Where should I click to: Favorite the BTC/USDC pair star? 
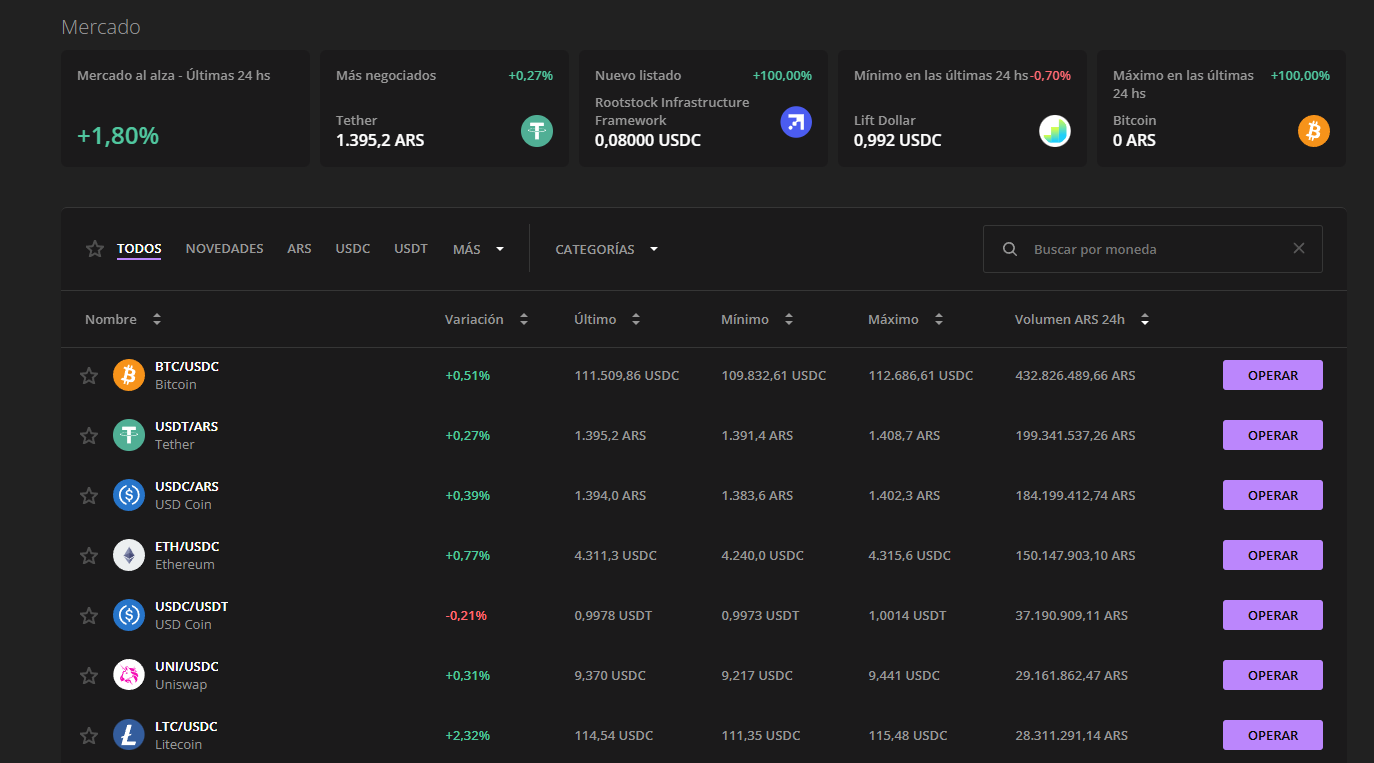coord(89,376)
